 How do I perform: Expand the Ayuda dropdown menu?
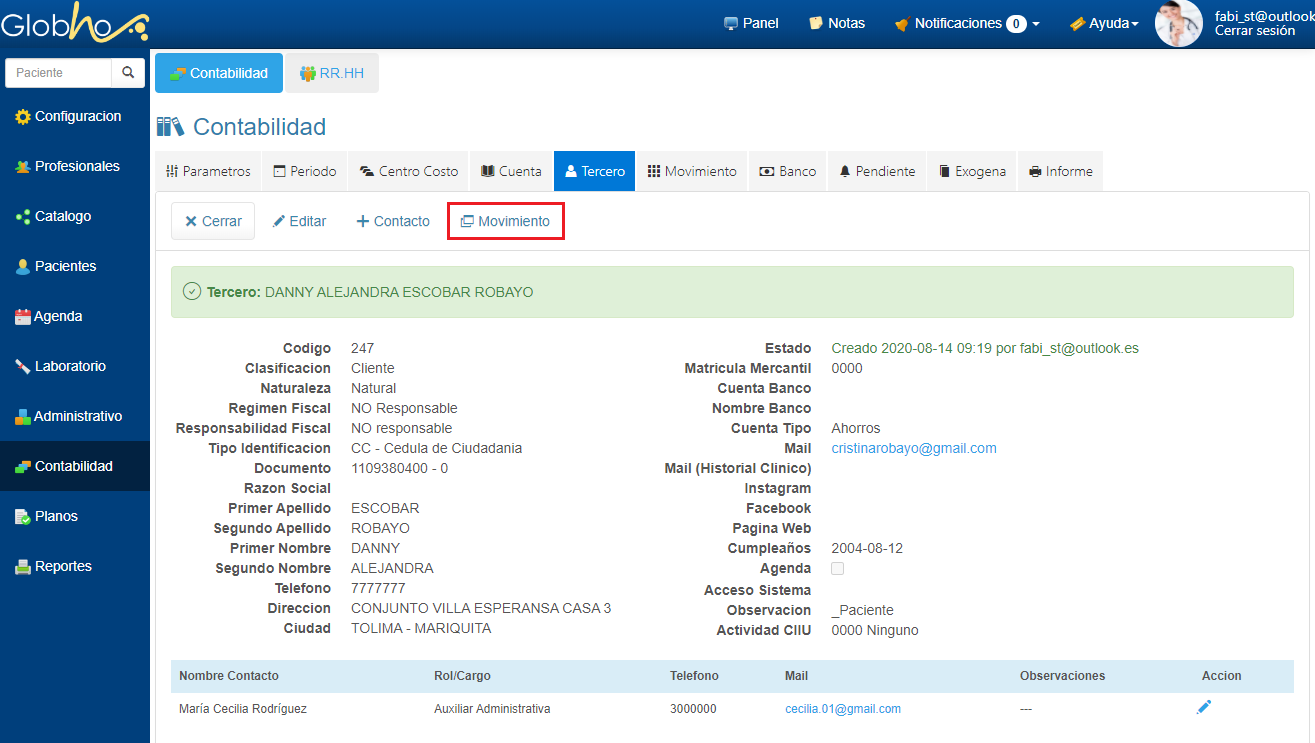coord(1104,23)
